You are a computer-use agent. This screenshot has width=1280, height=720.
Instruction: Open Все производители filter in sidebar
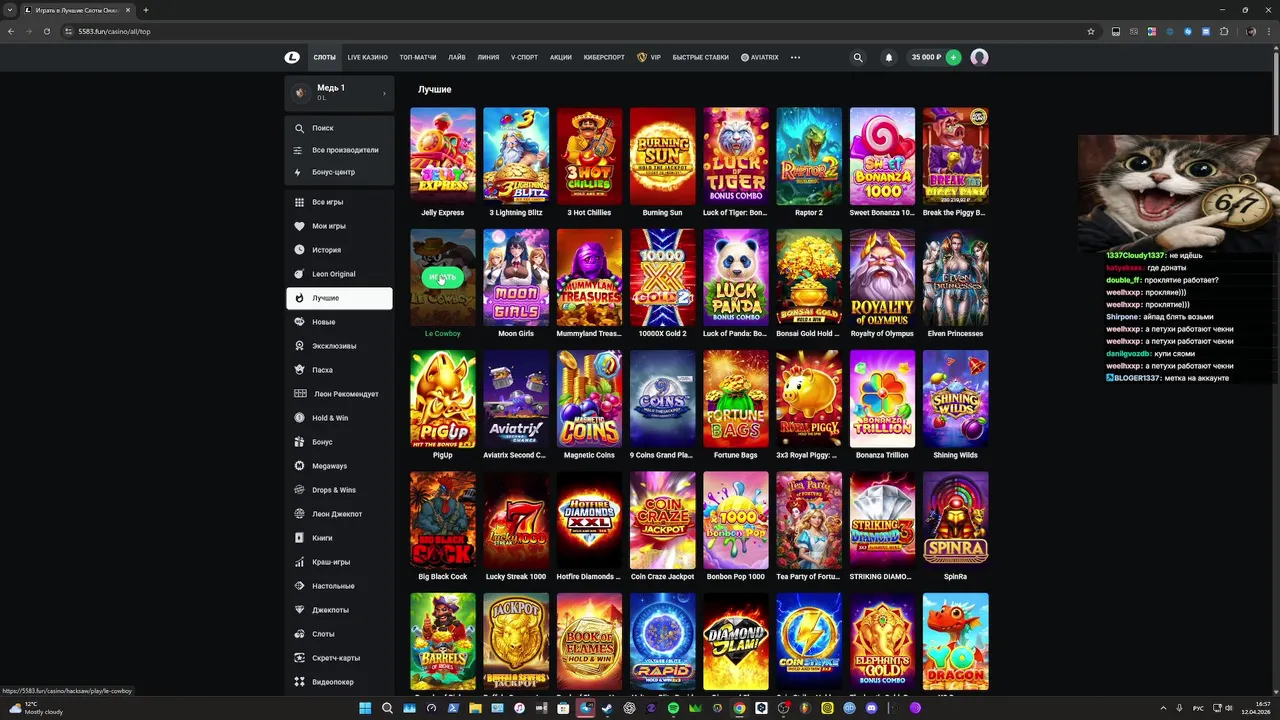tap(339, 150)
